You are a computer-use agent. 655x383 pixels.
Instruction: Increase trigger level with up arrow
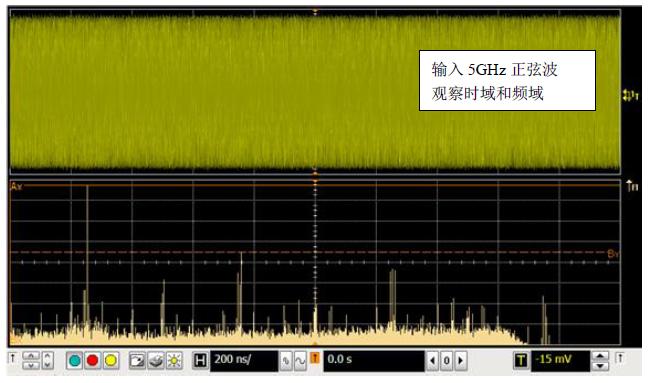(x=601, y=356)
